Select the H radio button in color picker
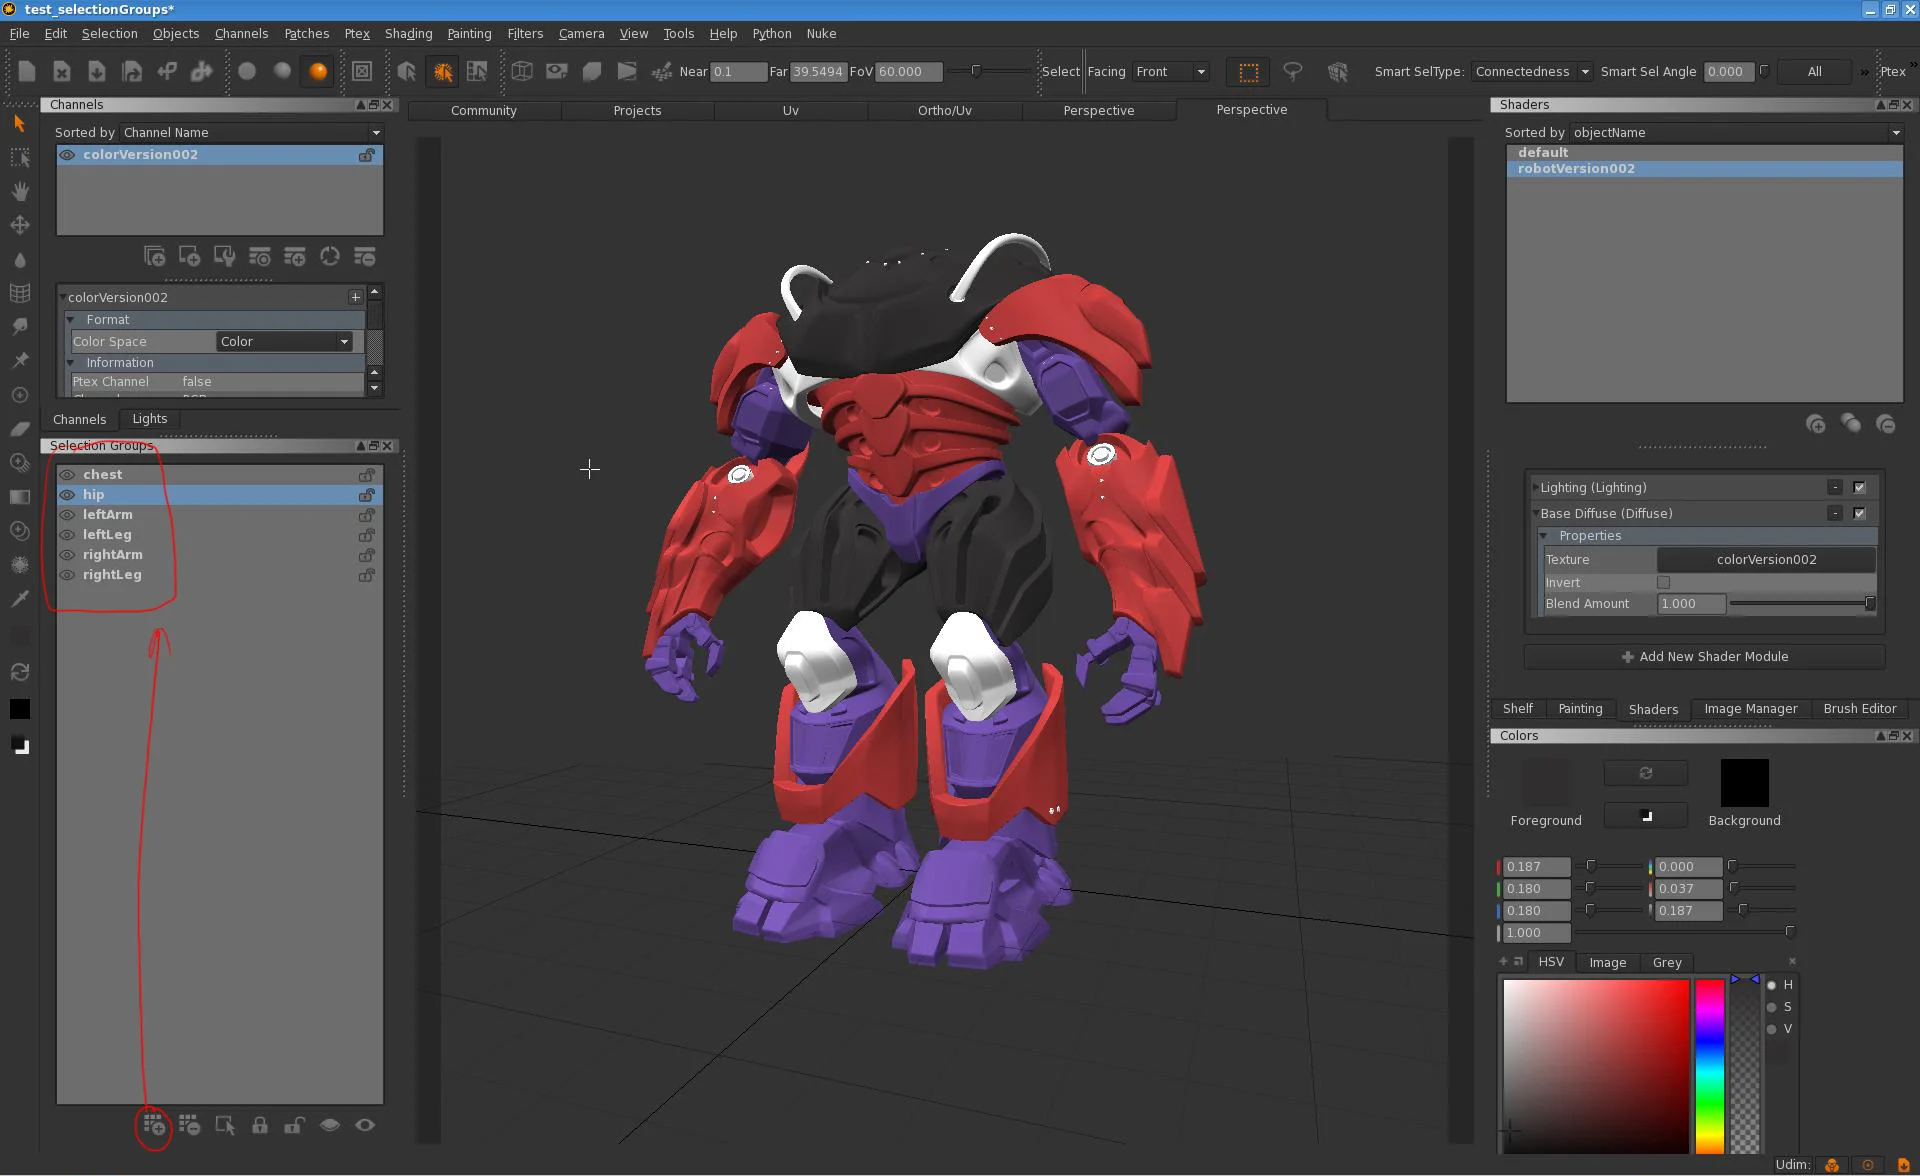 point(1772,986)
